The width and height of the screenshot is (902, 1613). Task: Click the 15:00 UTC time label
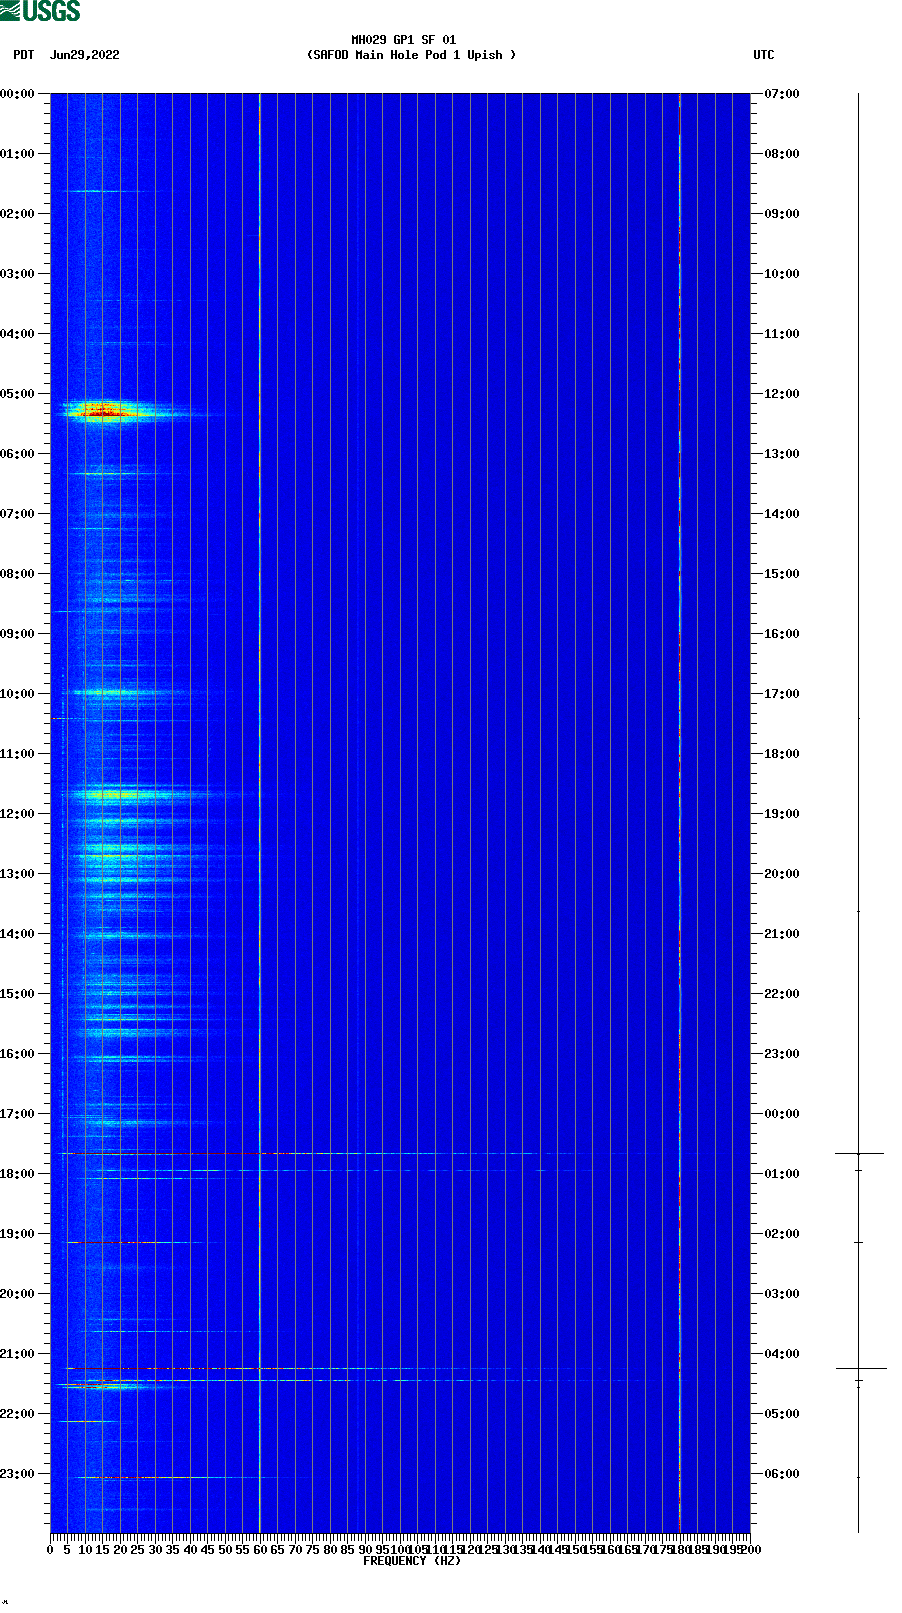pyautogui.click(x=781, y=574)
